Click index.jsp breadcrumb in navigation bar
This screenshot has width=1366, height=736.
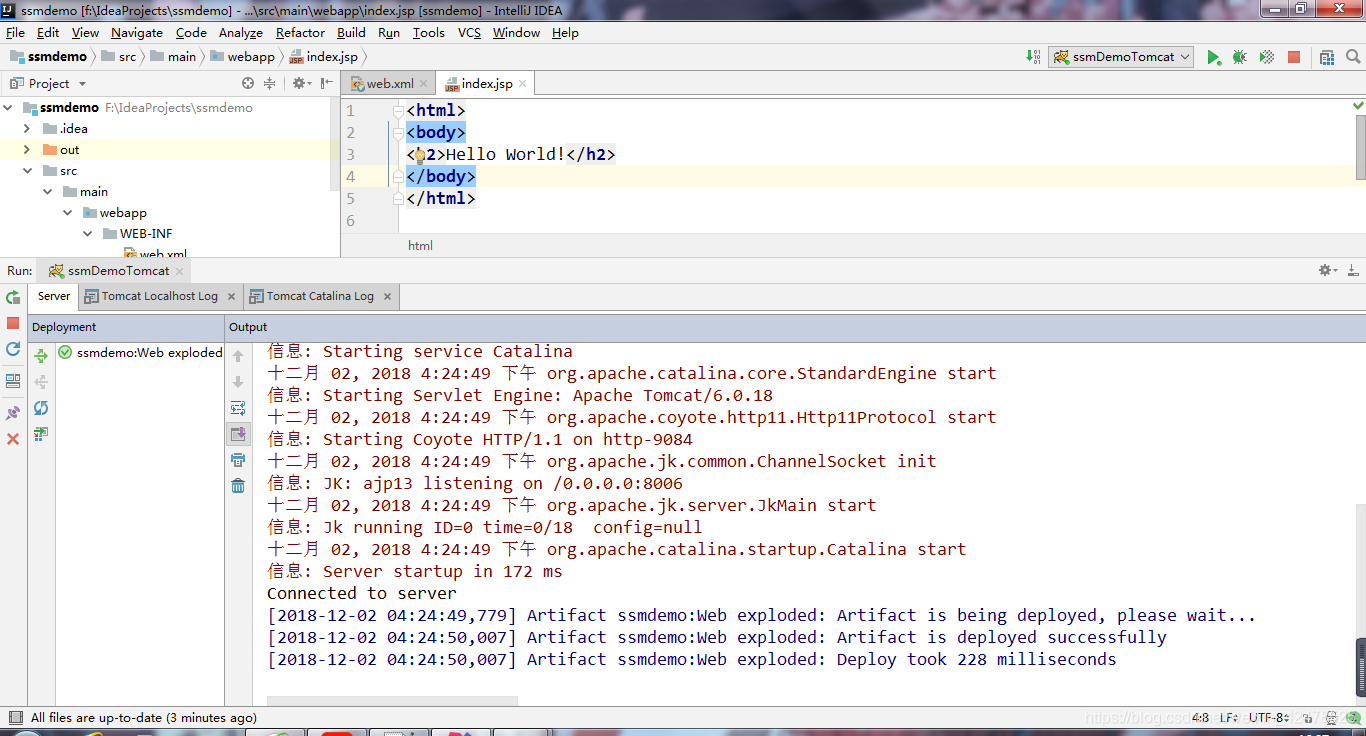click(323, 57)
